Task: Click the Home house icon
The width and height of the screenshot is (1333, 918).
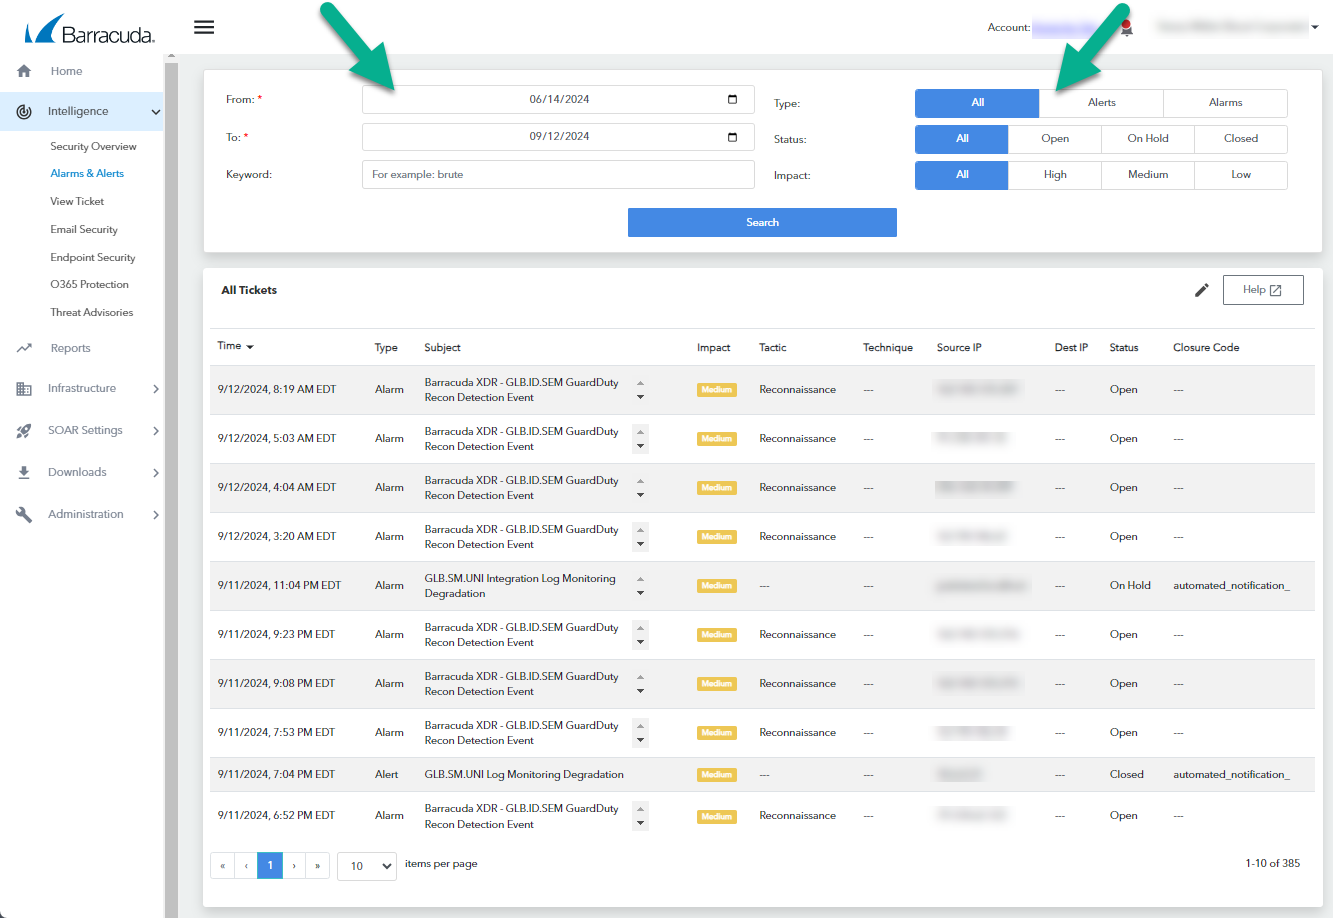Action: tap(24, 71)
